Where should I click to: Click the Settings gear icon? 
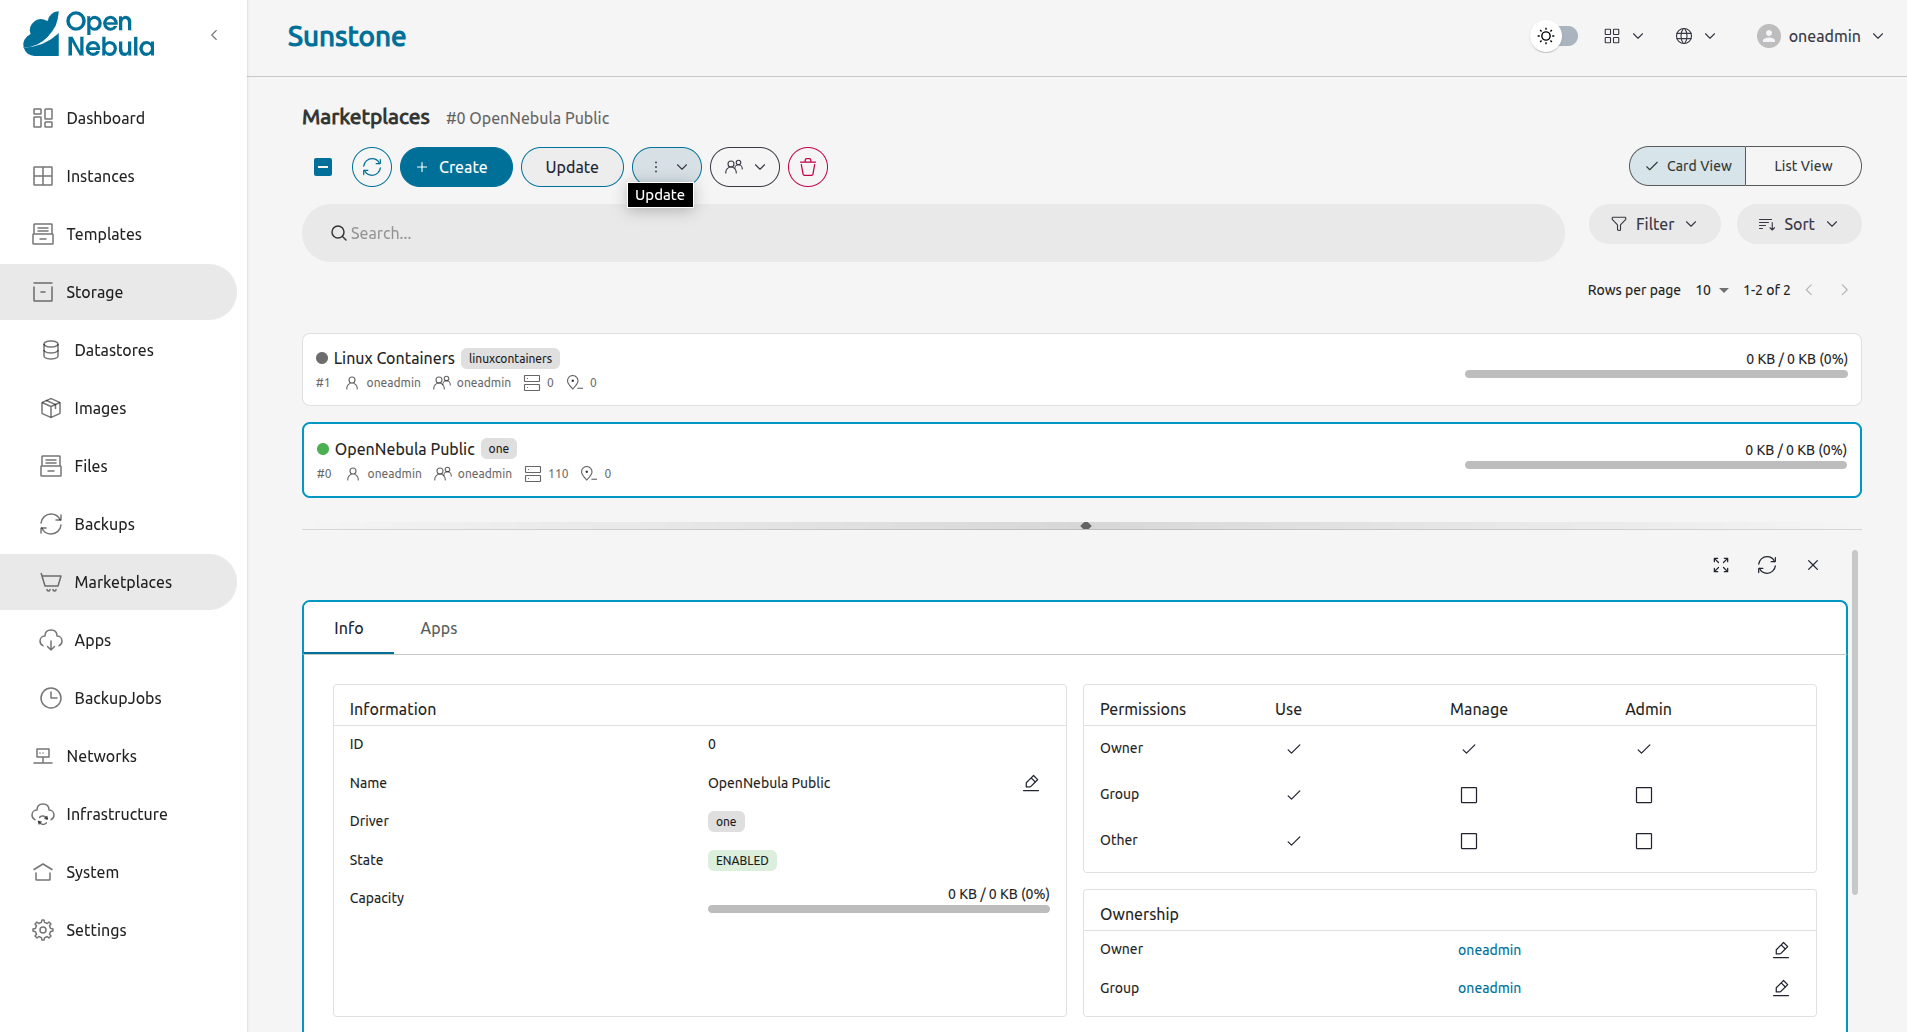(x=43, y=930)
